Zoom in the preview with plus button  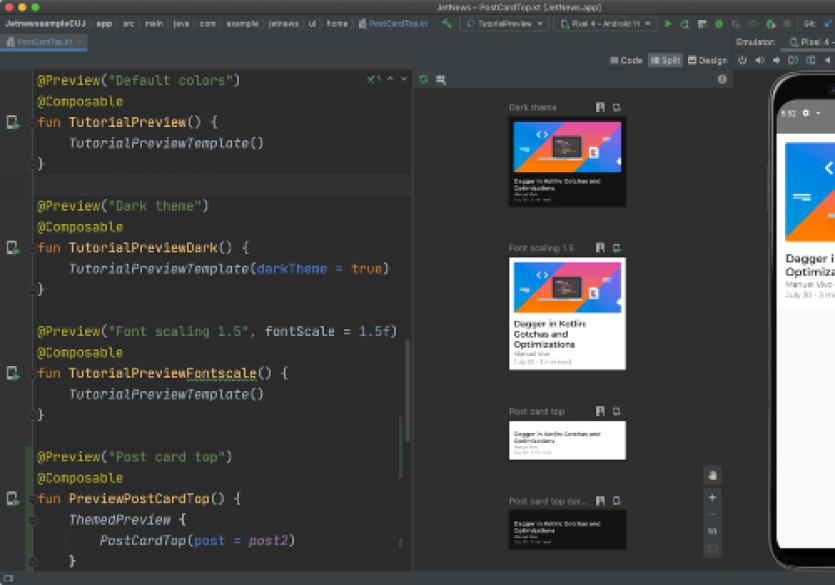tap(712, 497)
